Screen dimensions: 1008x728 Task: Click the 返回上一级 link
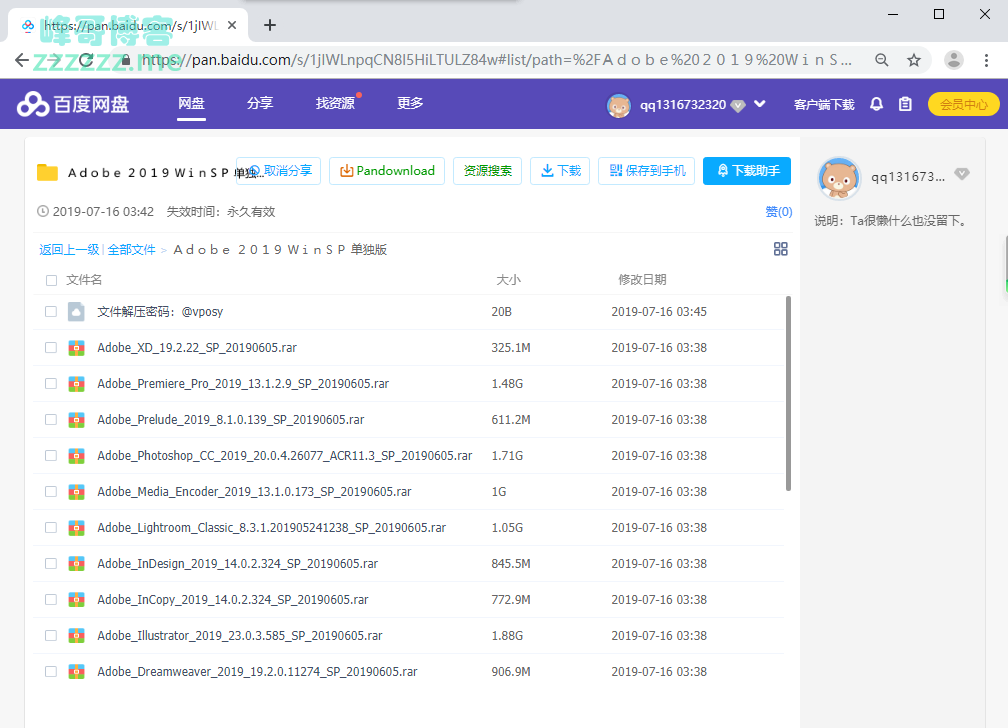[69, 250]
